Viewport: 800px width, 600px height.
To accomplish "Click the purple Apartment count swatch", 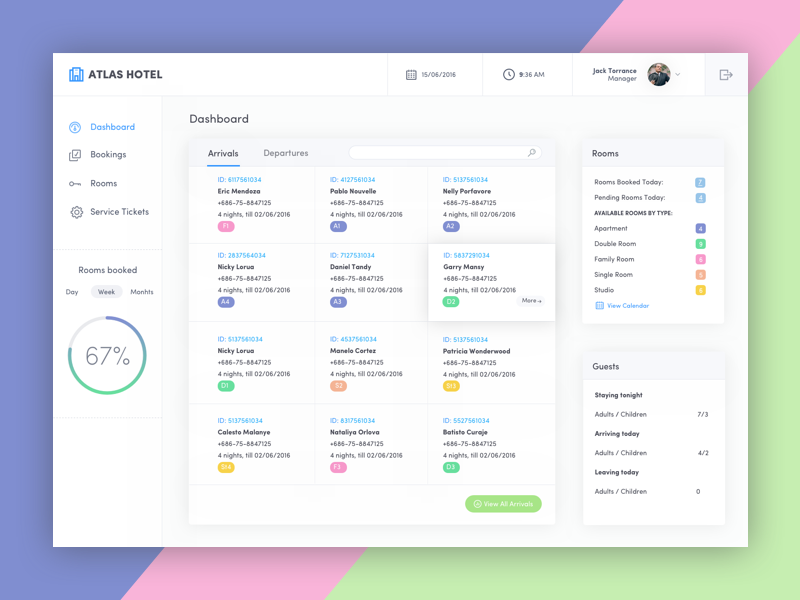I will pyautogui.click(x=700, y=229).
